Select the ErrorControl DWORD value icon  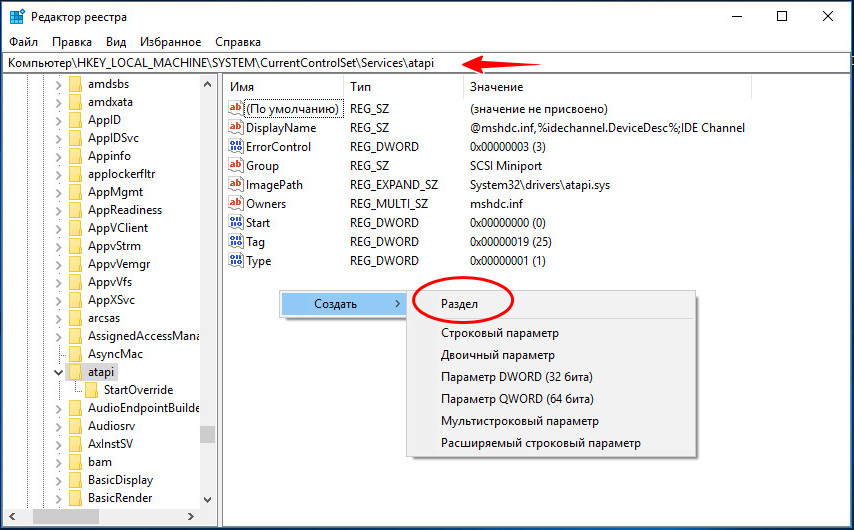pos(235,147)
